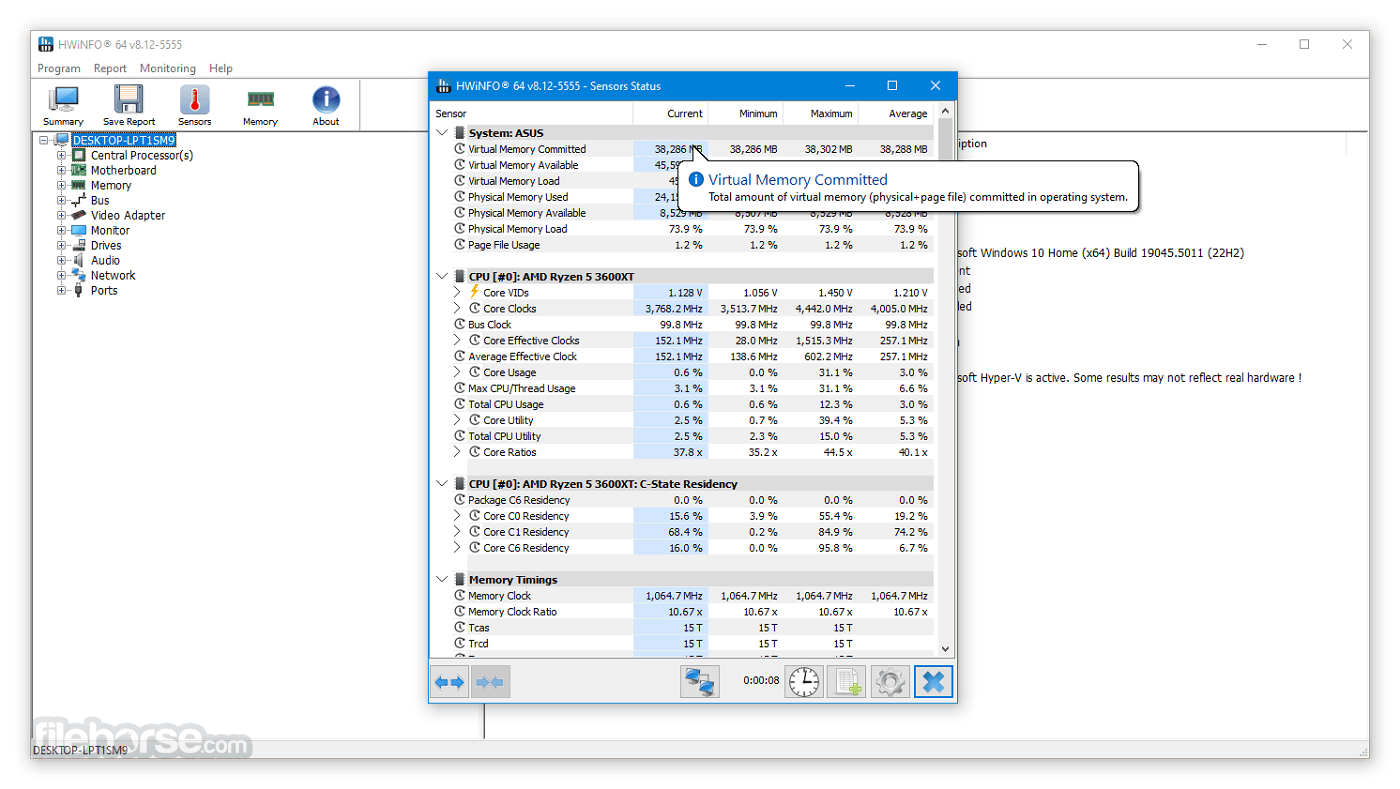Expand the Central Processor(s) tree node
This screenshot has height=789, width=1400.
(x=62, y=156)
